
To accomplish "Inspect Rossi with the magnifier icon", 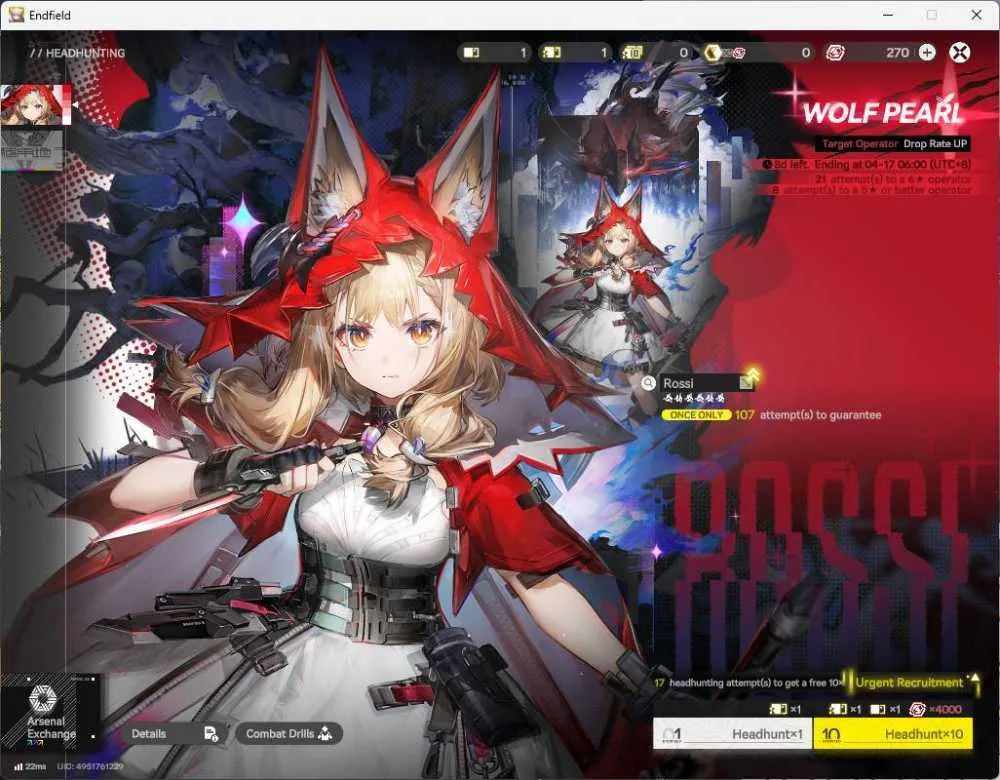I will 648,383.
